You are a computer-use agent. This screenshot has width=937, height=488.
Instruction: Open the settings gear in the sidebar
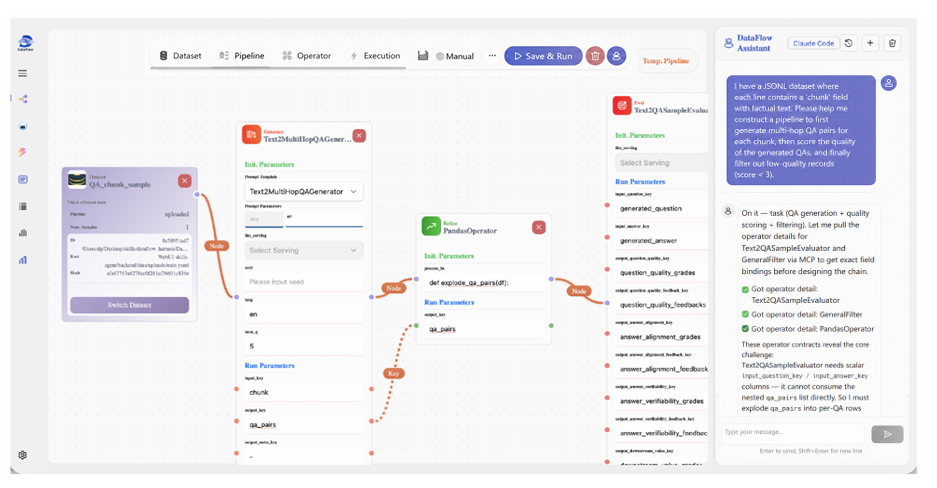tap(23, 455)
